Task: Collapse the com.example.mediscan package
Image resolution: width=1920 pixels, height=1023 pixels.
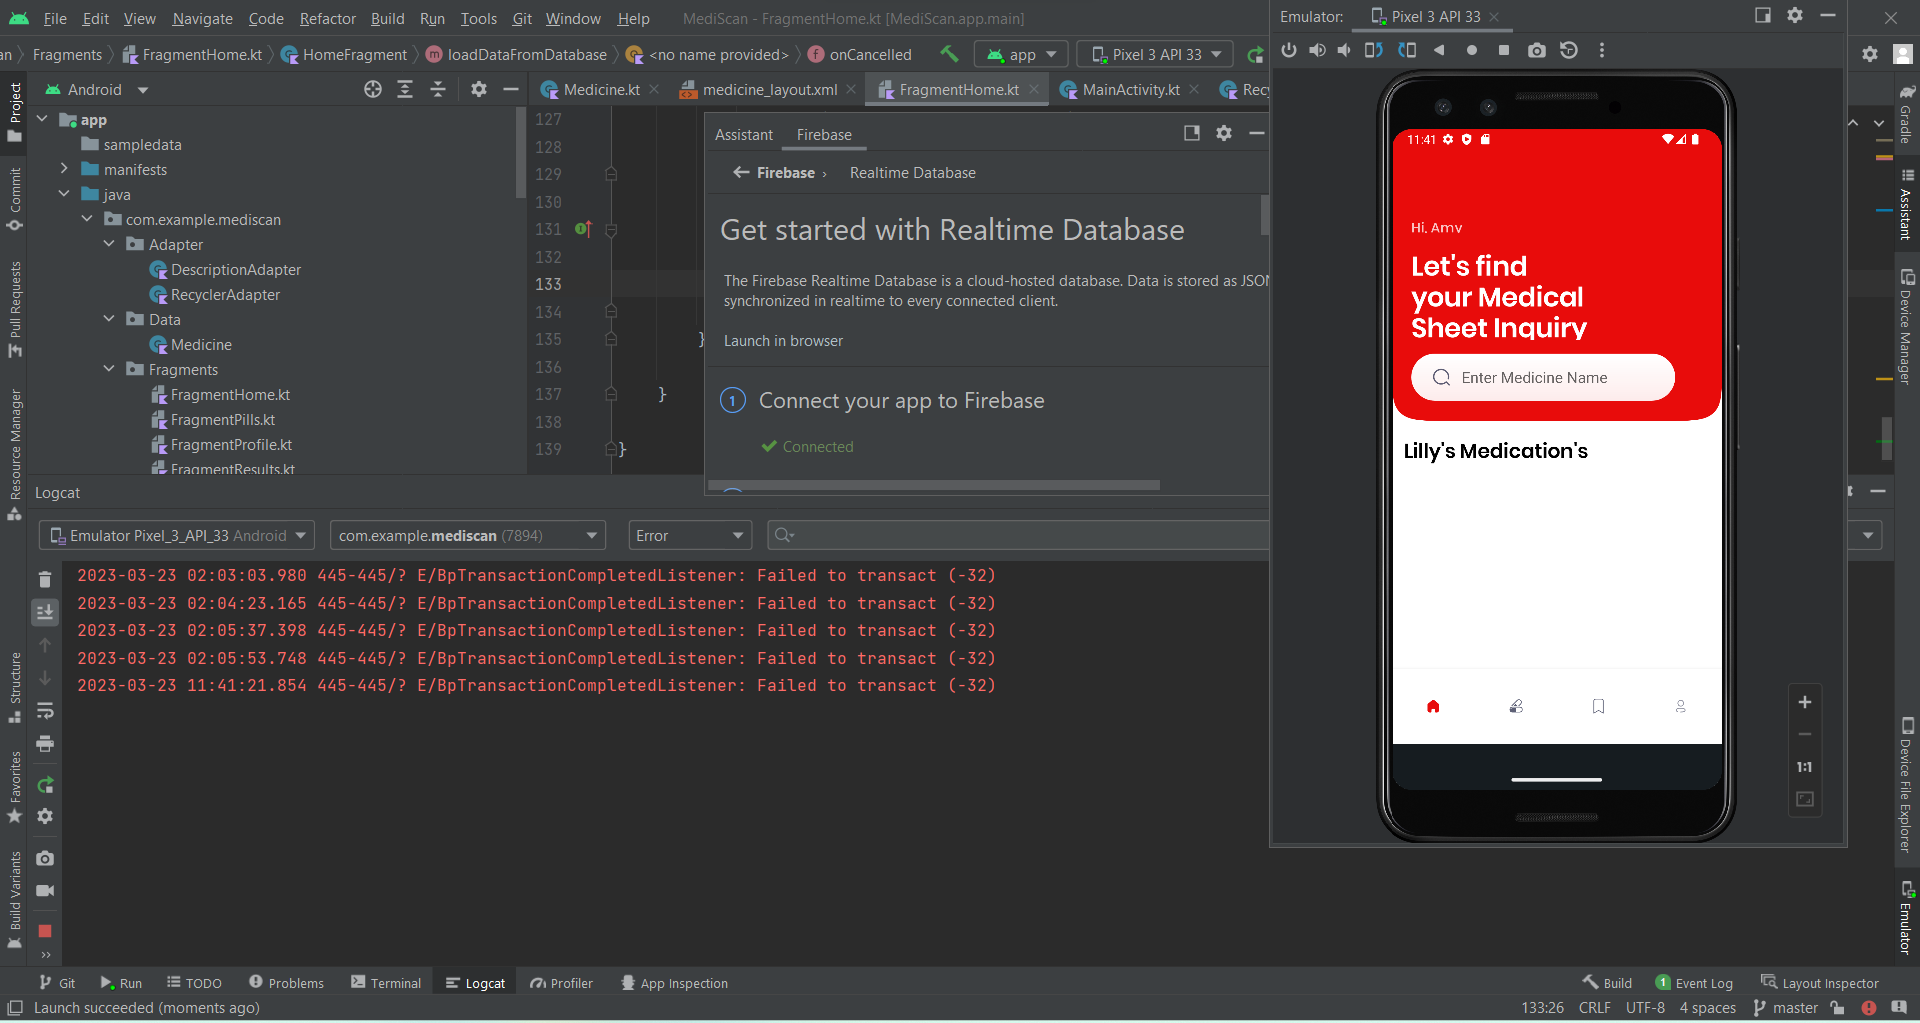Action: [x=87, y=219]
